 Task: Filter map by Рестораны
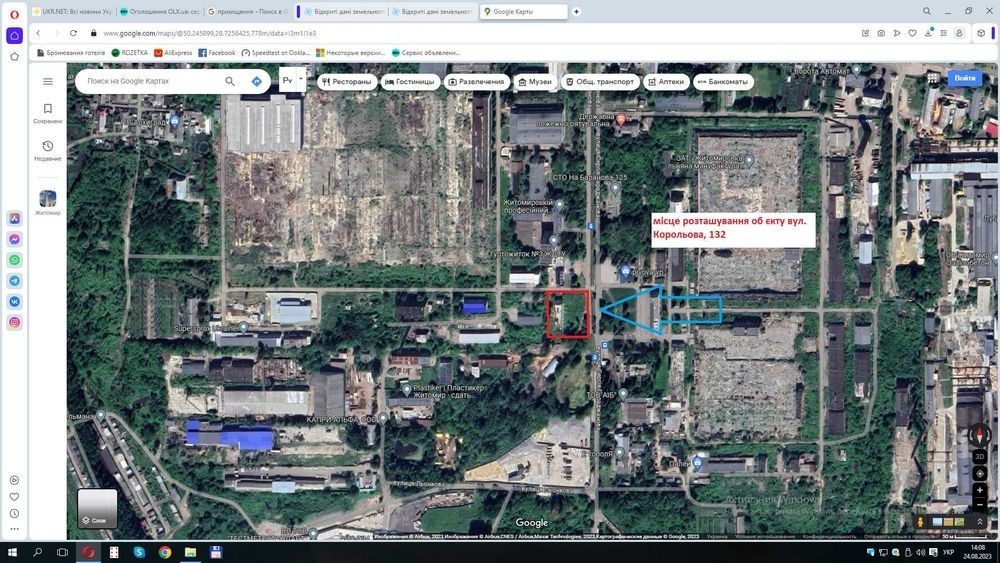click(346, 82)
